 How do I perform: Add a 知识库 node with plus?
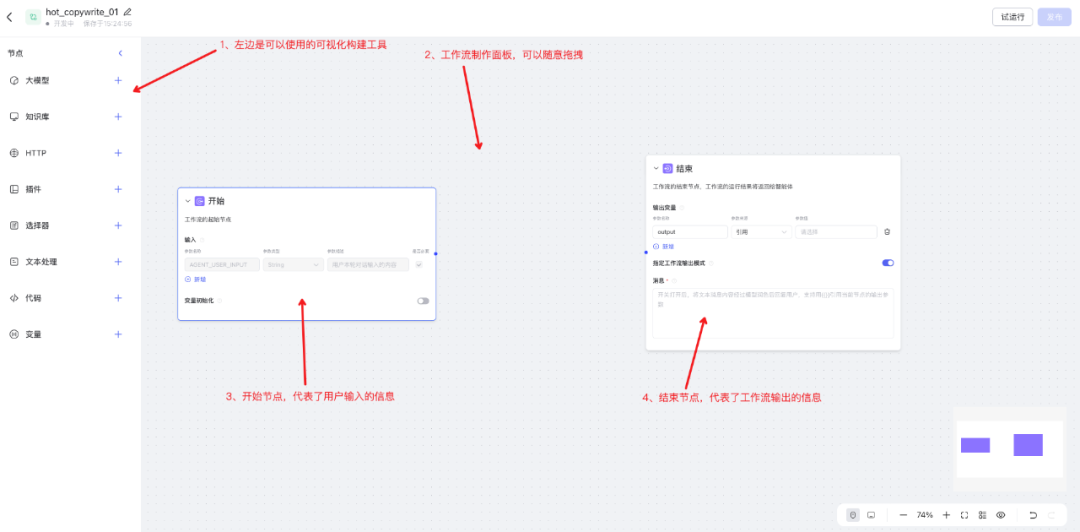point(118,116)
